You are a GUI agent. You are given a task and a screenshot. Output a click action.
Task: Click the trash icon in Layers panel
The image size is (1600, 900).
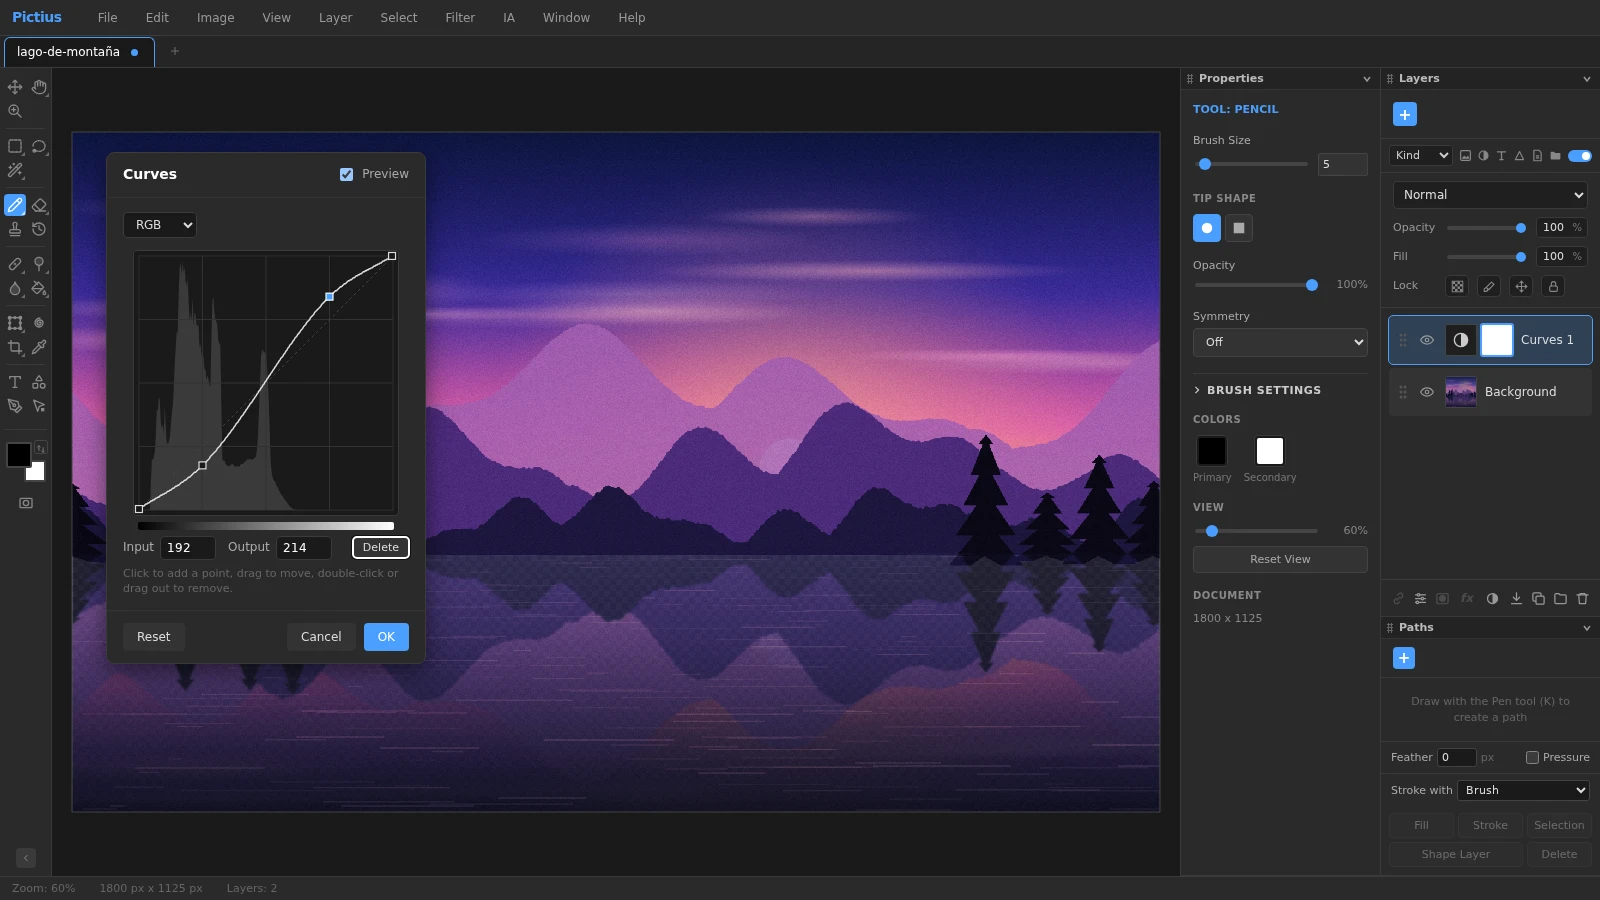(1582, 599)
